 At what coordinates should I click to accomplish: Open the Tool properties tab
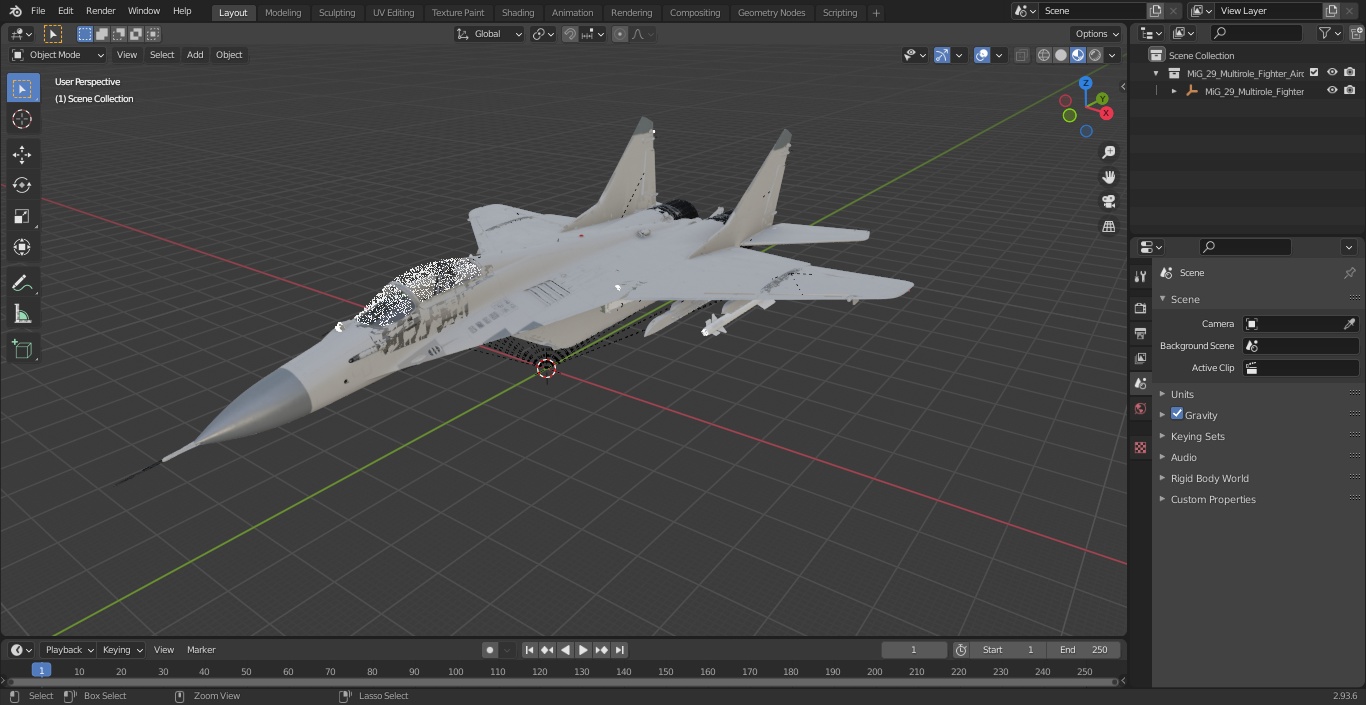pyautogui.click(x=1140, y=277)
